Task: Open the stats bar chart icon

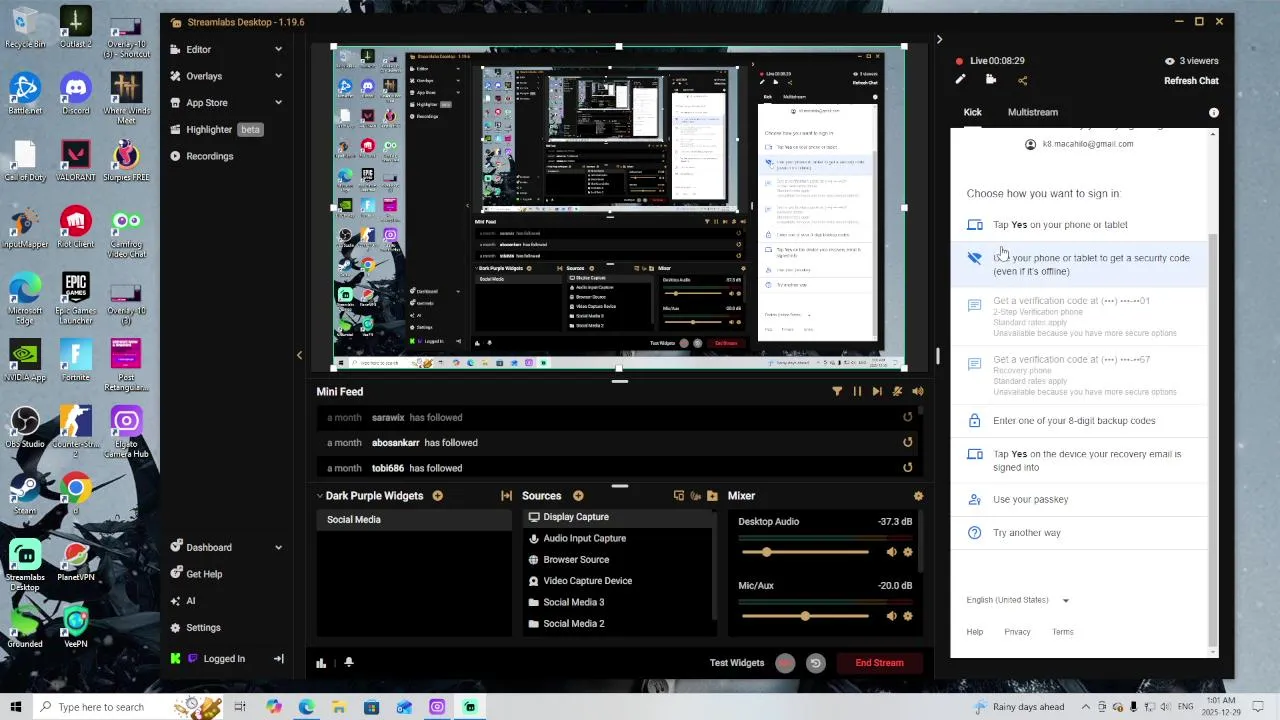Action: pyautogui.click(x=321, y=662)
